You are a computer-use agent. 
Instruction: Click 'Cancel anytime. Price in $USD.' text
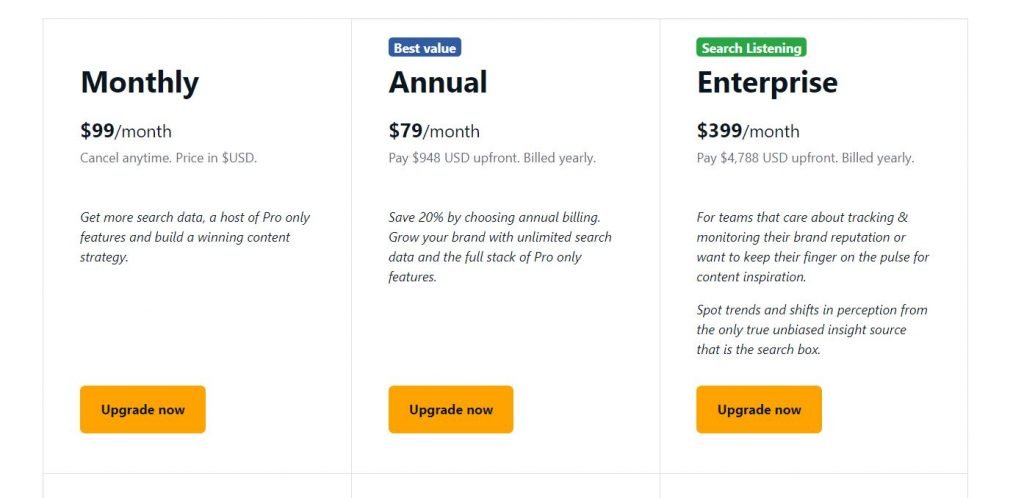pyautogui.click(x=168, y=158)
